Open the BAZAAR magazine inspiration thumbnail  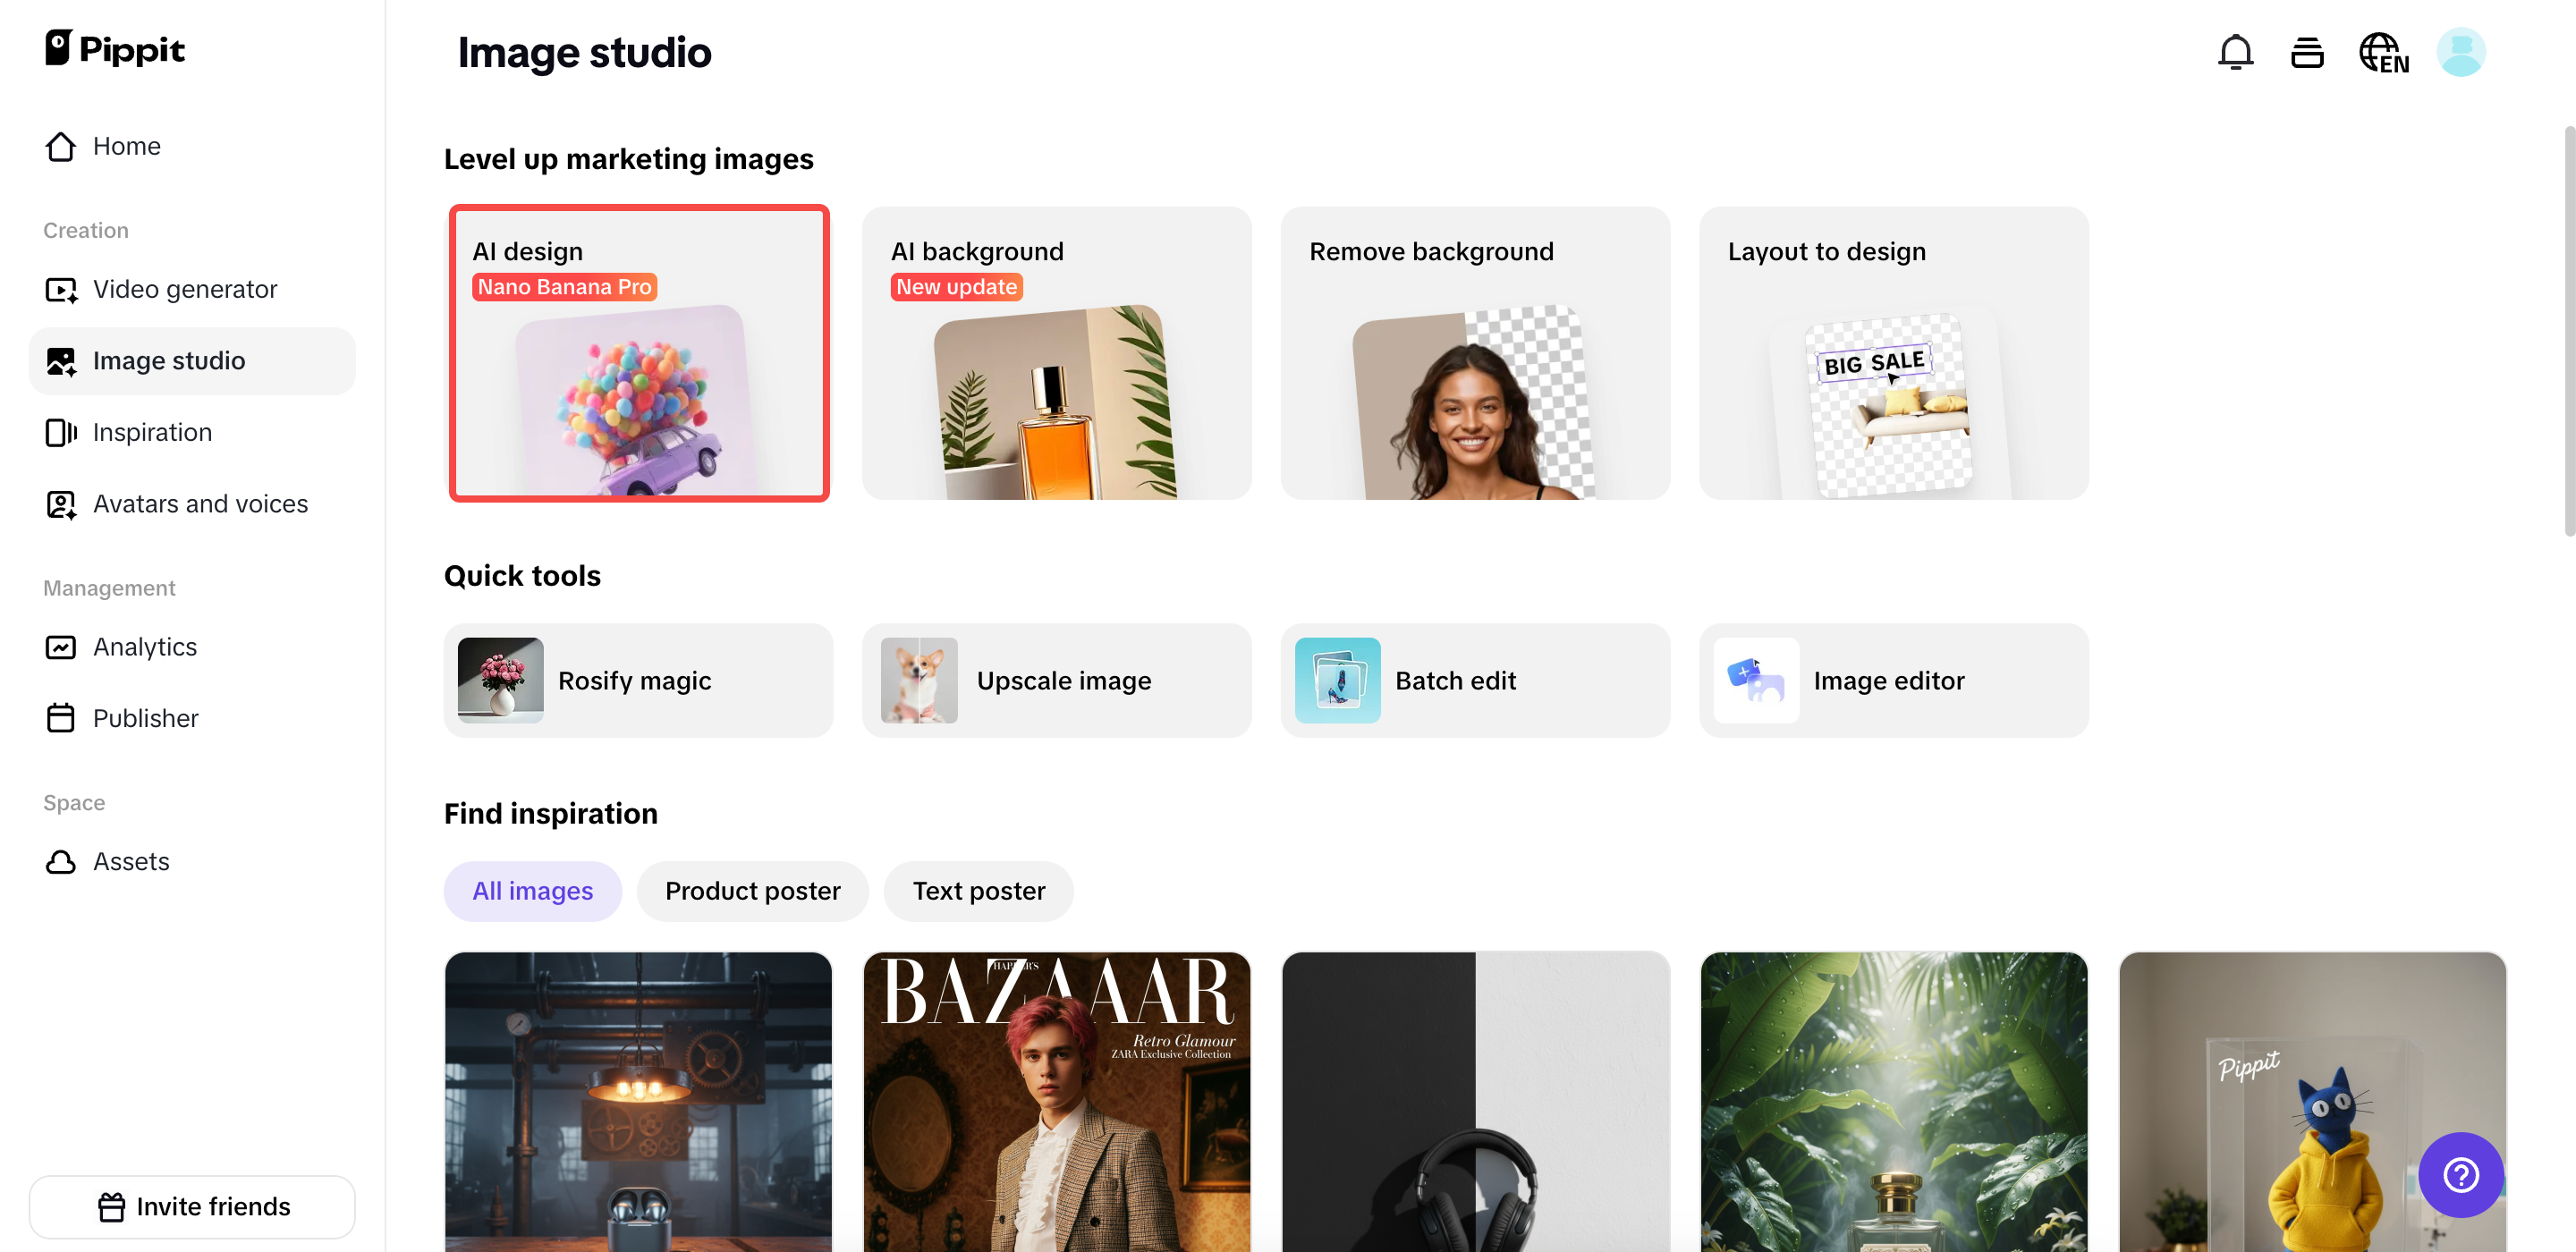pos(1056,1100)
